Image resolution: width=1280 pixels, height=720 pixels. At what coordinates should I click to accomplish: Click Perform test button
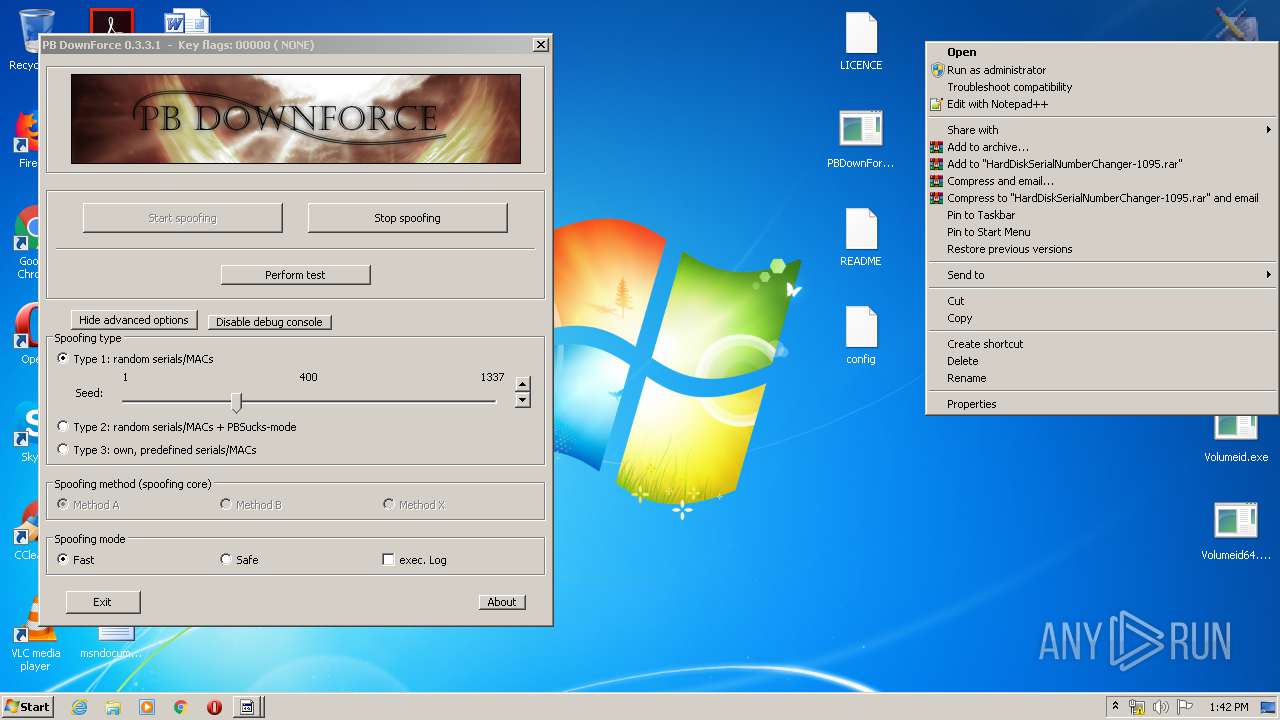pos(295,275)
